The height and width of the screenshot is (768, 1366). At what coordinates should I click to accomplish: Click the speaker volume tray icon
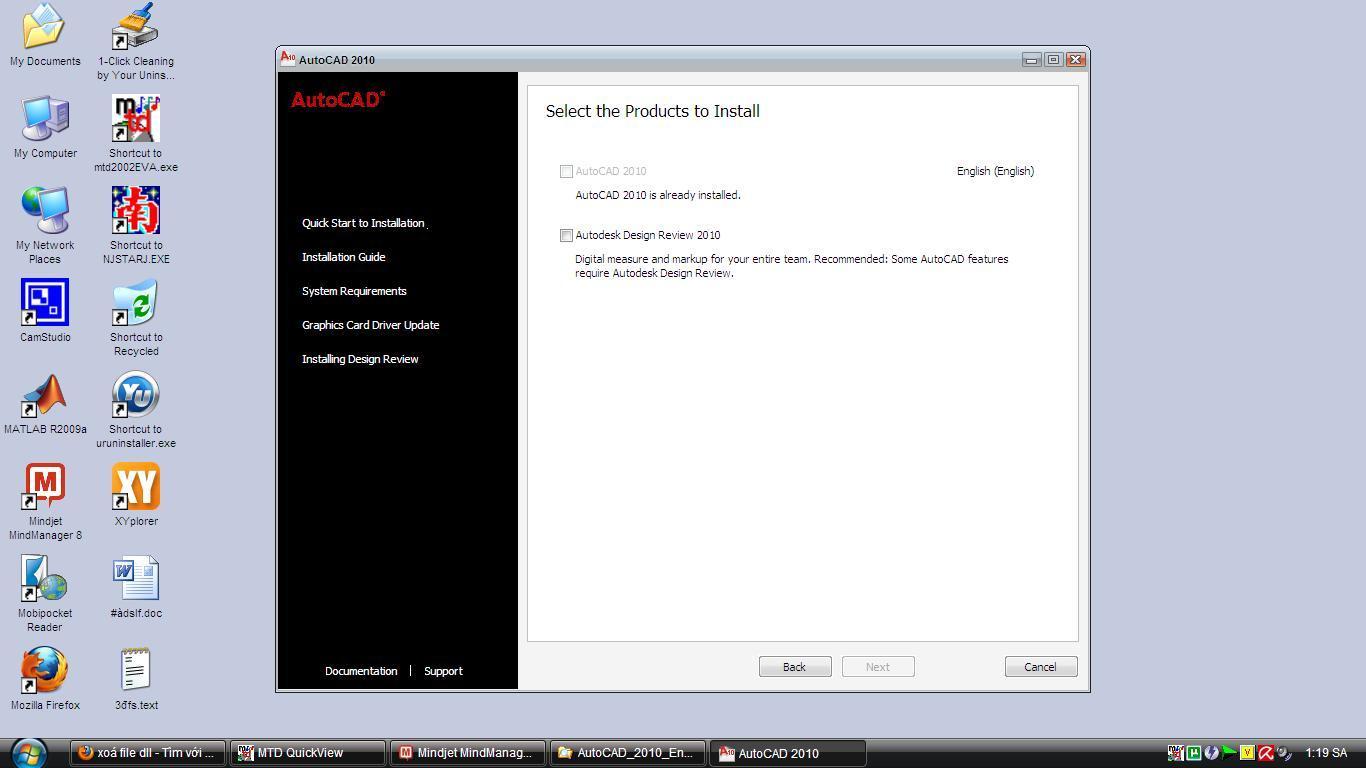[1283, 753]
